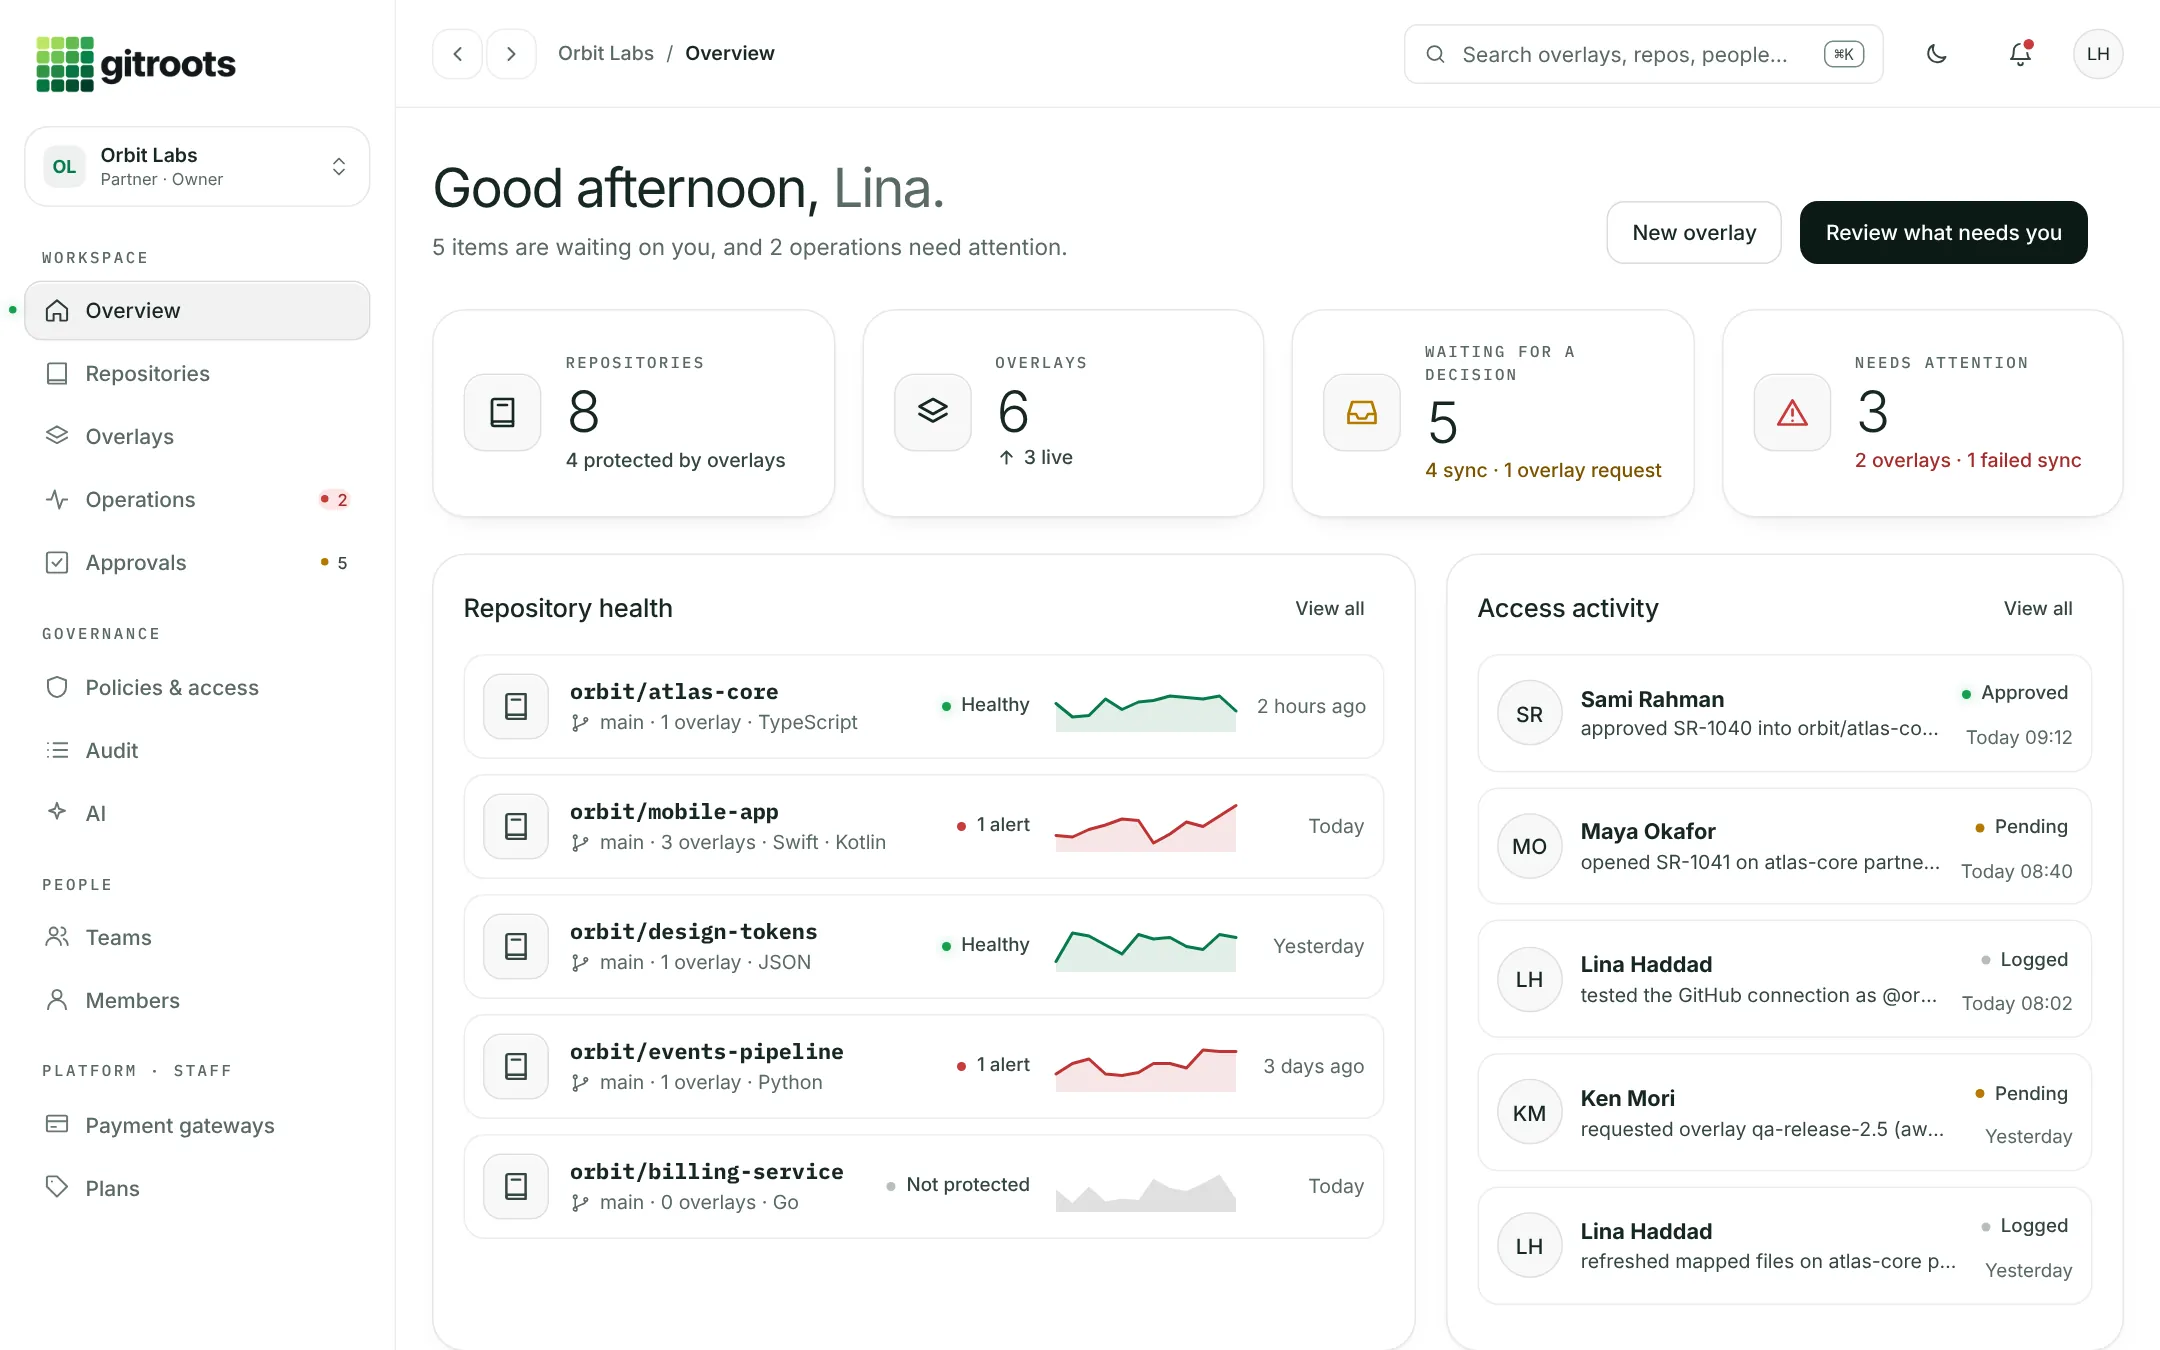Open the Repositories sidebar item
The width and height of the screenshot is (2160, 1350).
197,373
